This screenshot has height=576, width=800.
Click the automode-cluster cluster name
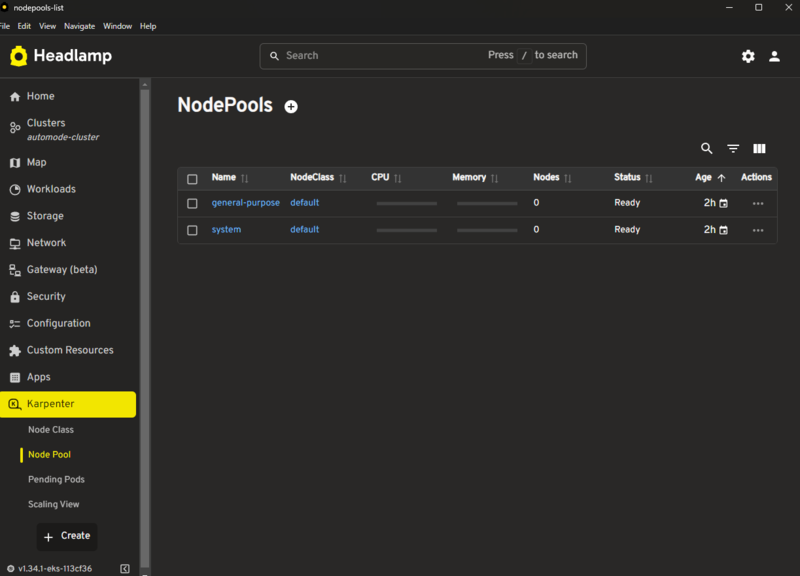pos(63,137)
